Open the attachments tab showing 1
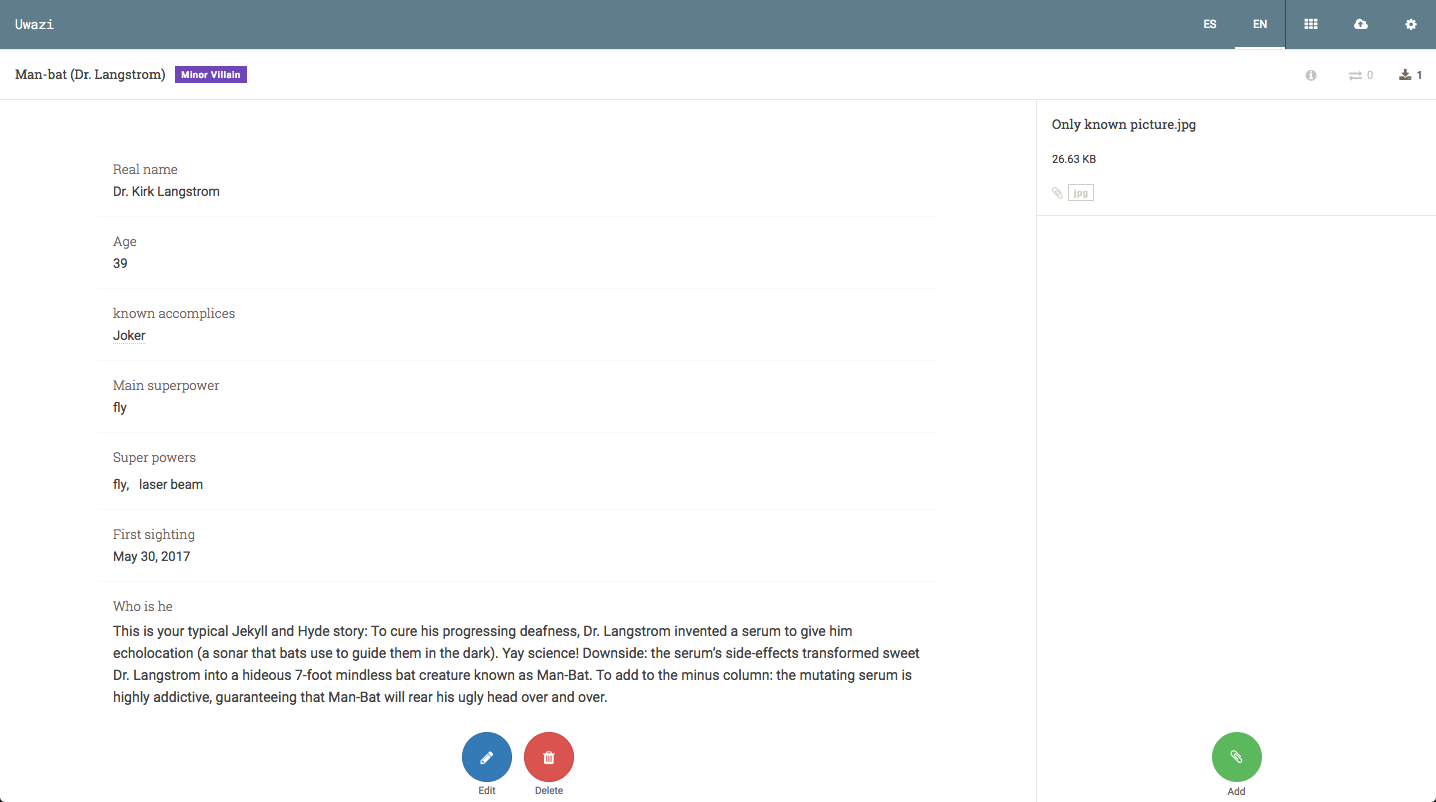 [x=1411, y=75]
